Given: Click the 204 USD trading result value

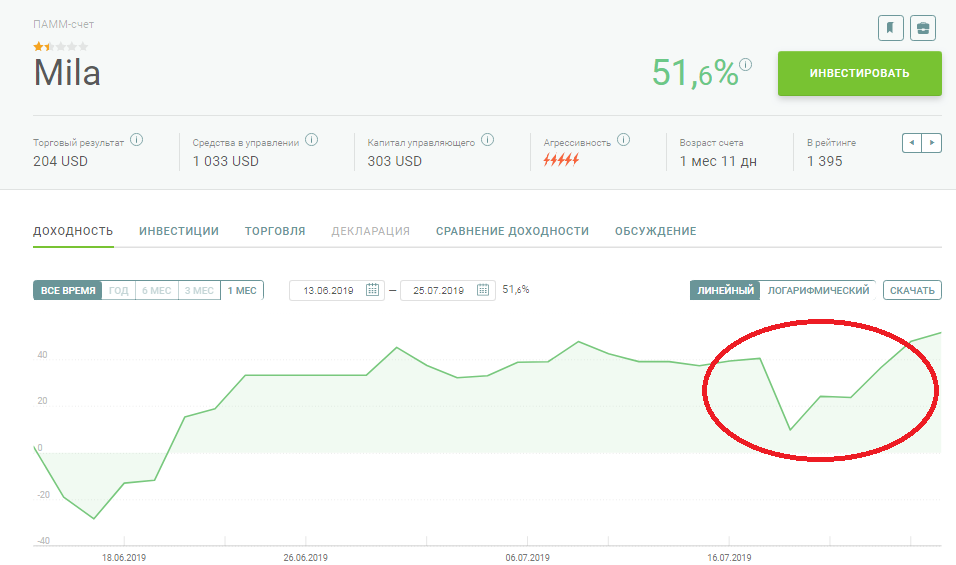Looking at the screenshot, I should pos(60,161).
